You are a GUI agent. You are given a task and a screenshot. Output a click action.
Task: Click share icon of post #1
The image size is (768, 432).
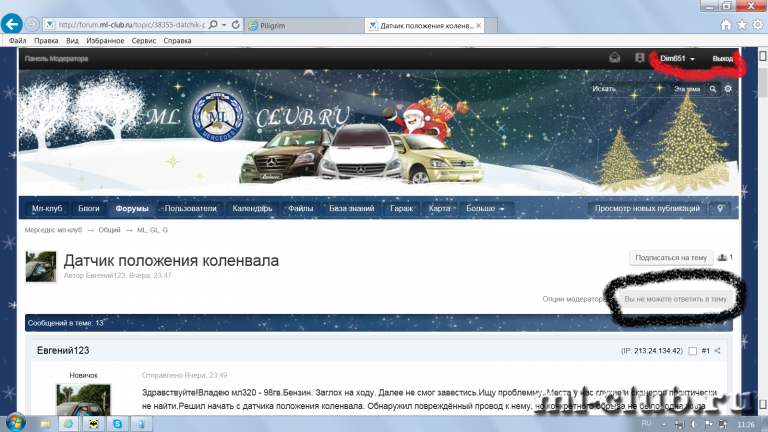pyautogui.click(x=718, y=351)
